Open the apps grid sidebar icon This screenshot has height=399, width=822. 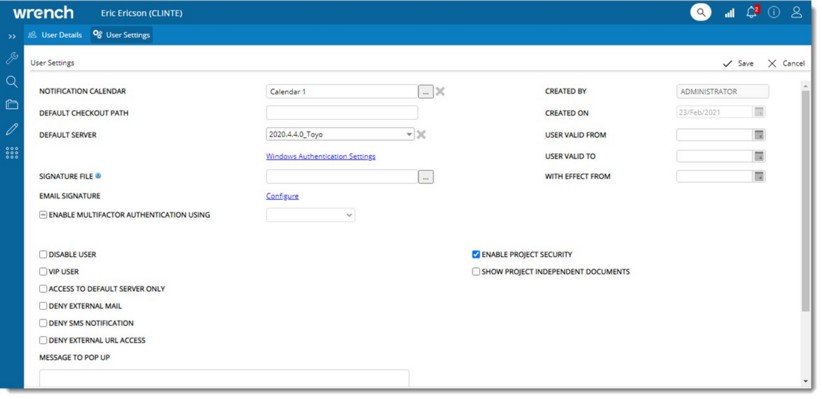(x=12, y=153)
